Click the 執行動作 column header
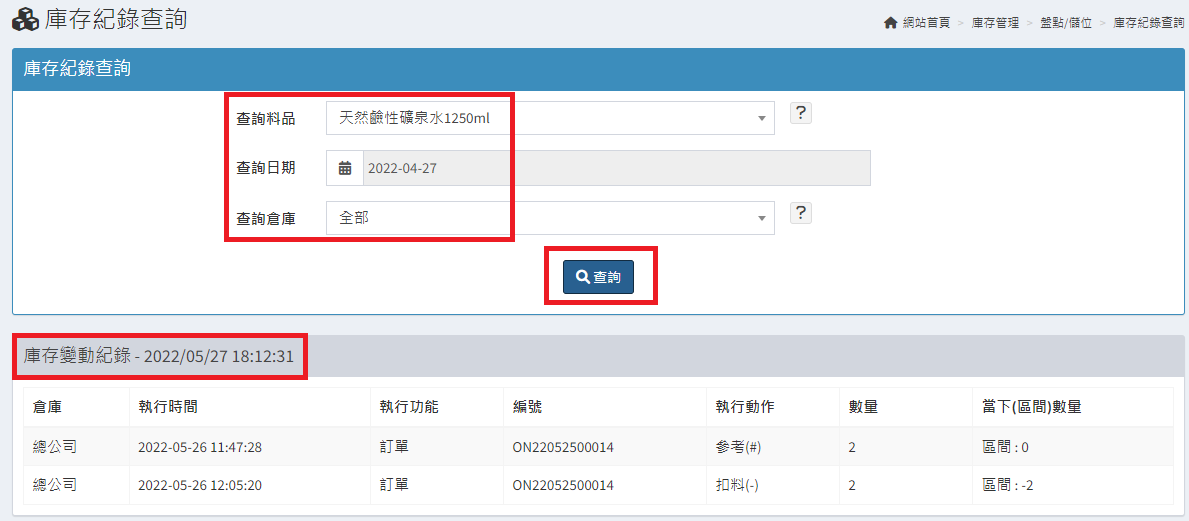 (744, 407)
